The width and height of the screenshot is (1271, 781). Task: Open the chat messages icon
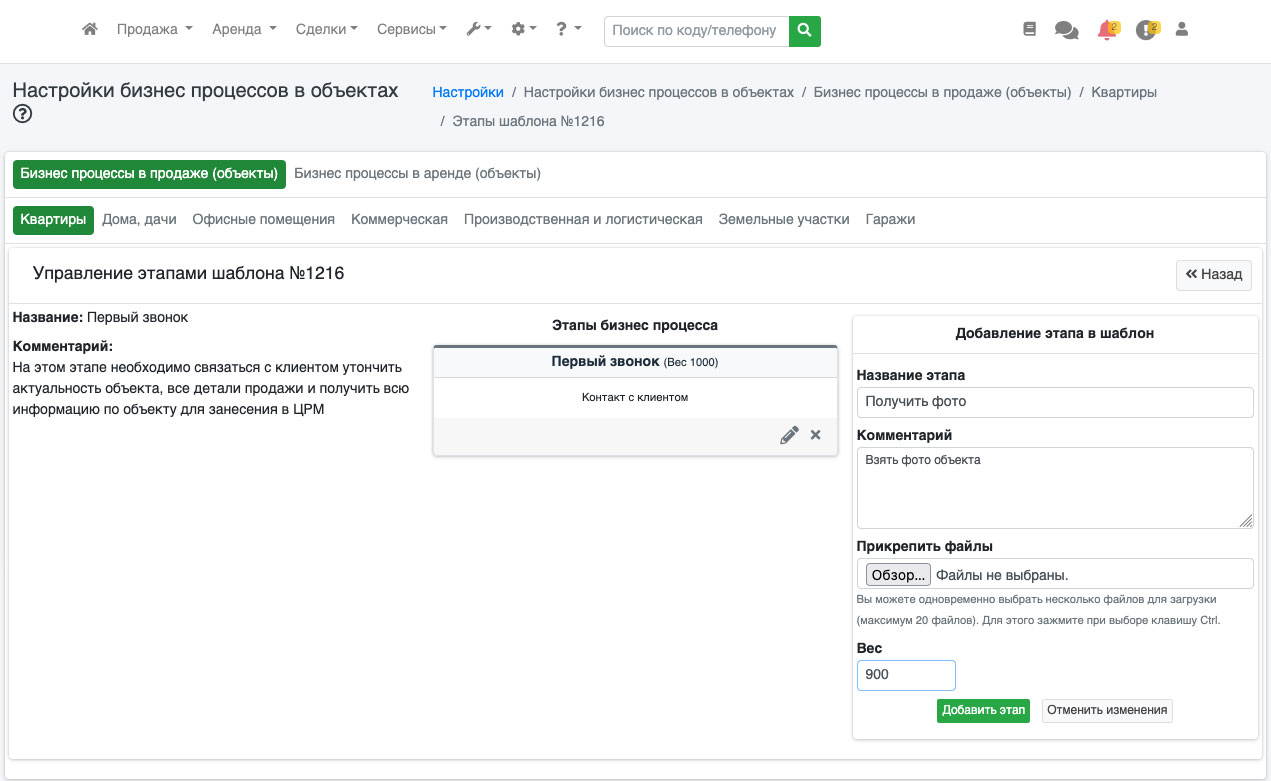1066,31
